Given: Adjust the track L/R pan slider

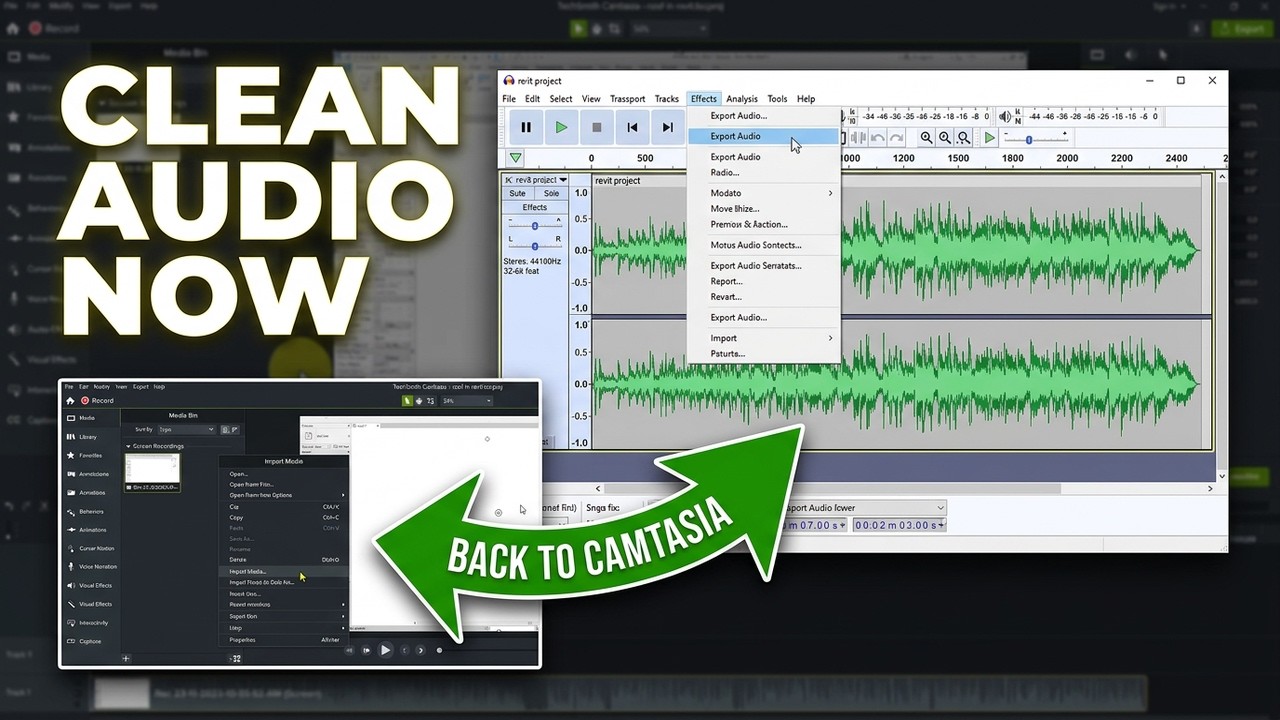Looking at the screenshot, I should click(x=535, y=245).
